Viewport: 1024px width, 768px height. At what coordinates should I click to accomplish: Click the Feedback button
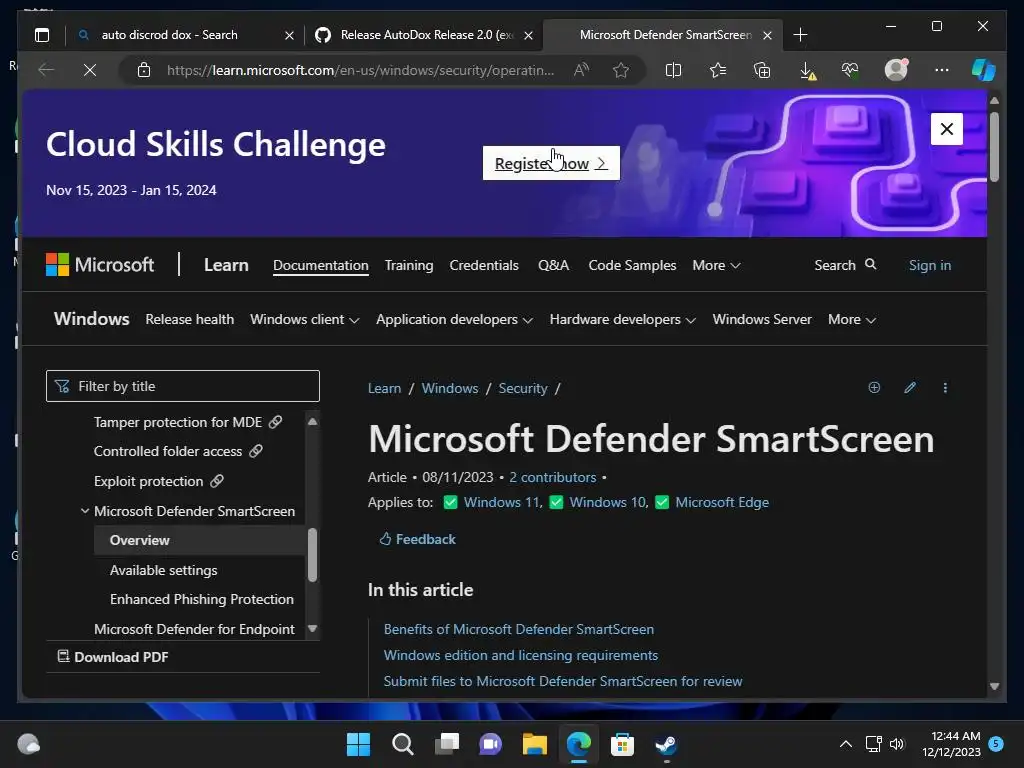point(418,539)
